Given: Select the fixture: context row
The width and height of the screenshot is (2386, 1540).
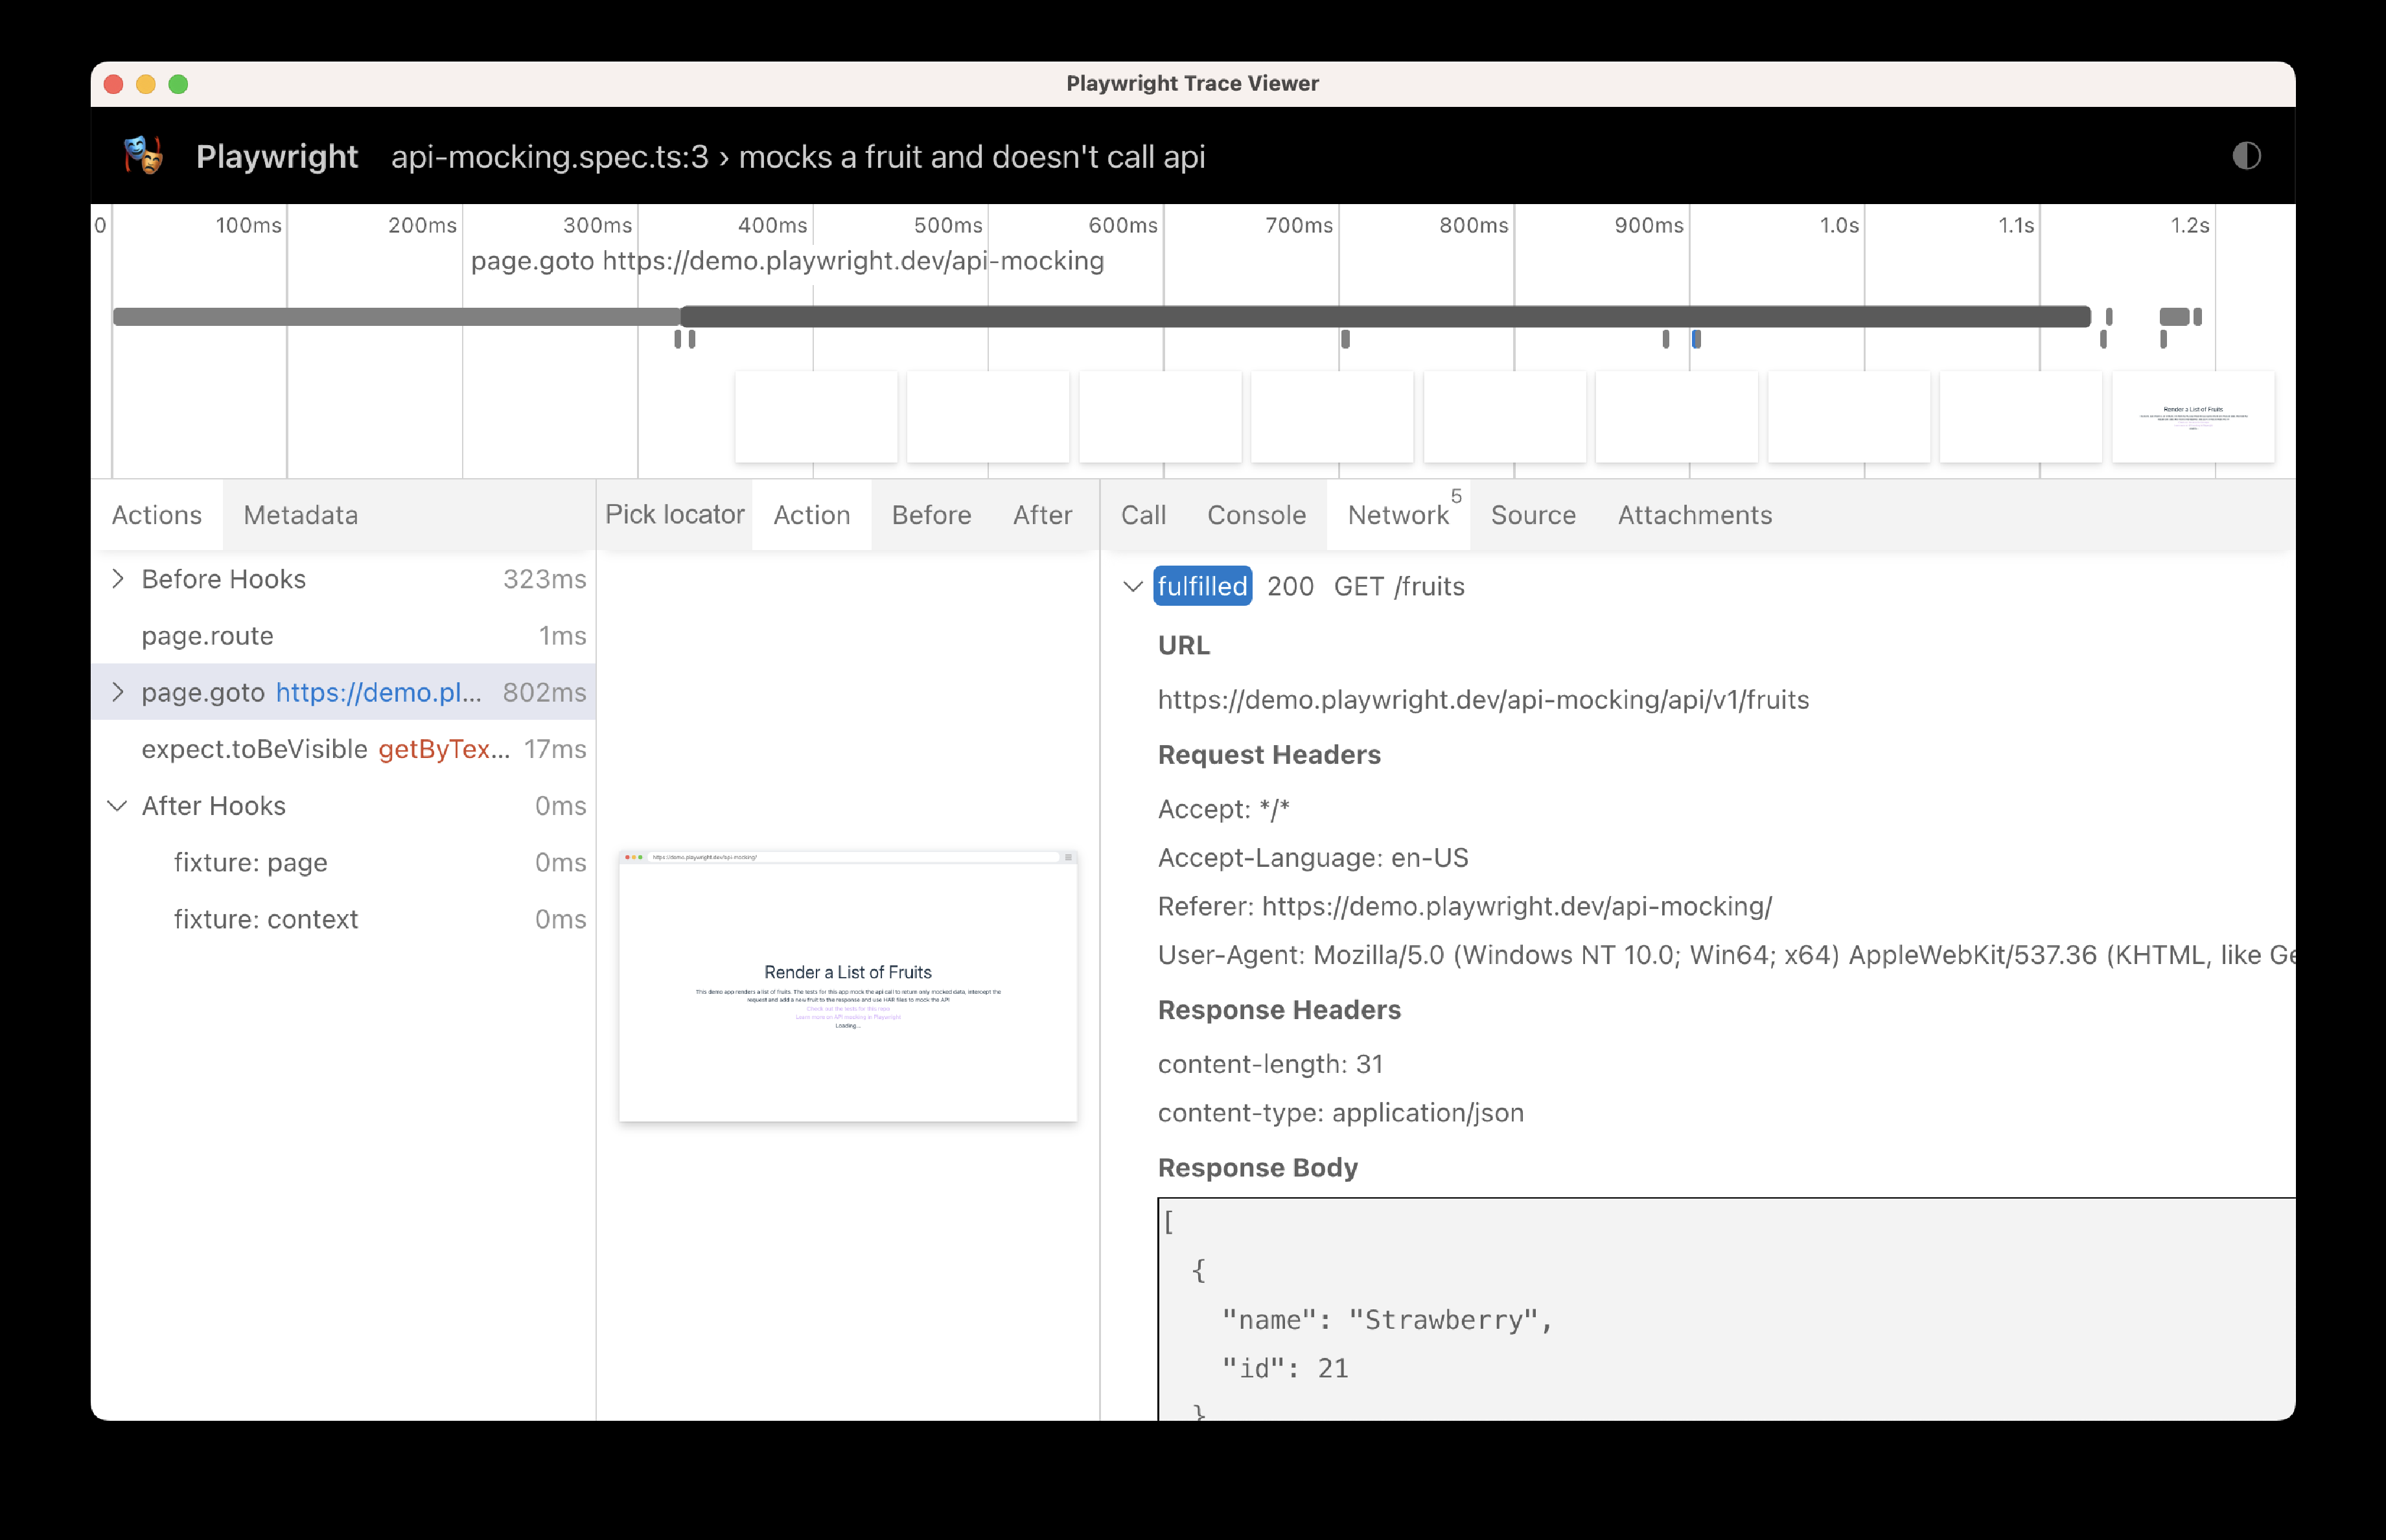Looking at the screenshot, I should pos(344,919).
